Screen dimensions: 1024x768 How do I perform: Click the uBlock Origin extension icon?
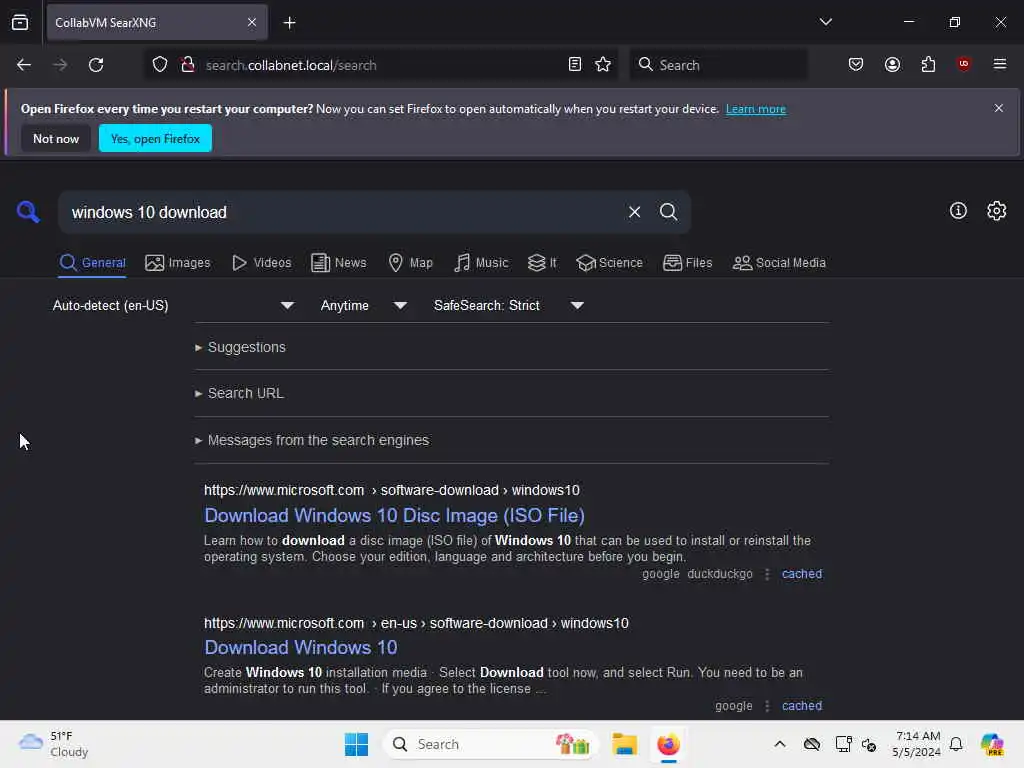(x=964, y=64)
